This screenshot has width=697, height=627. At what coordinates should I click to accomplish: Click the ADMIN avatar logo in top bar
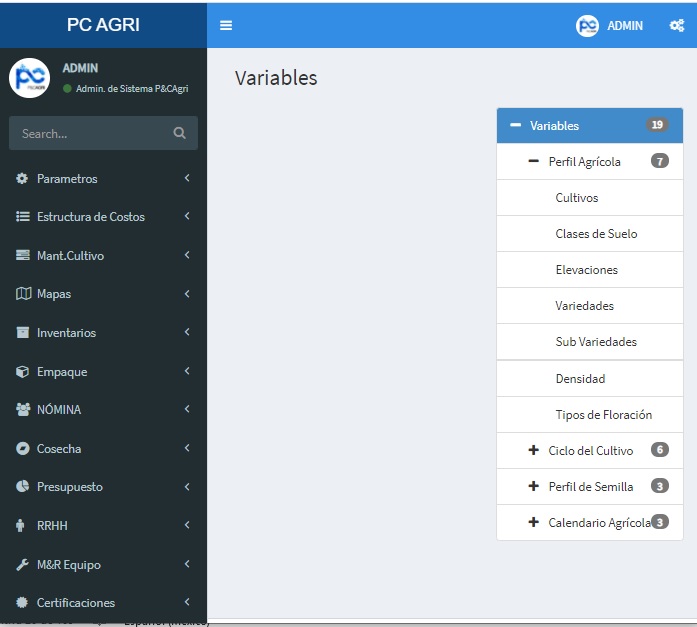point(588,26)
